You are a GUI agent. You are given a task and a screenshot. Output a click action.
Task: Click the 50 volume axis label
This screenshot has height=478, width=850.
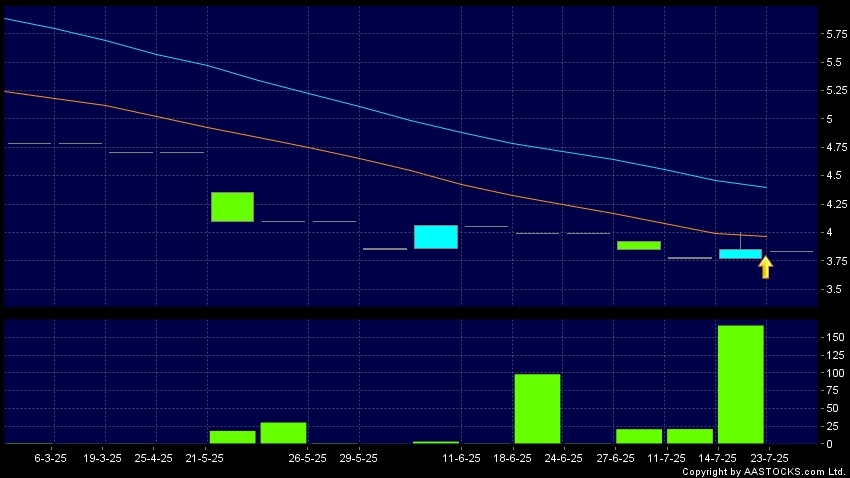[832, 409]
